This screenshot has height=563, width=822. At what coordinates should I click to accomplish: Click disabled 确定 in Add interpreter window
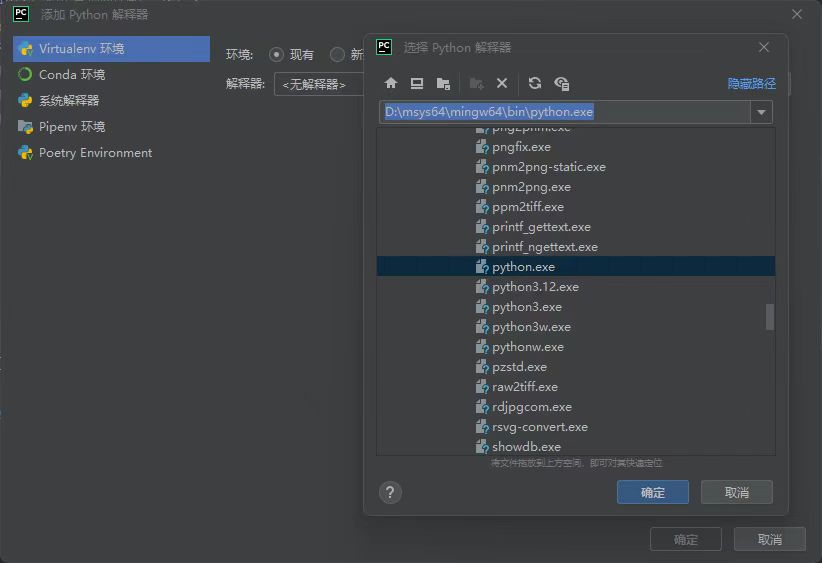[686, 539]
